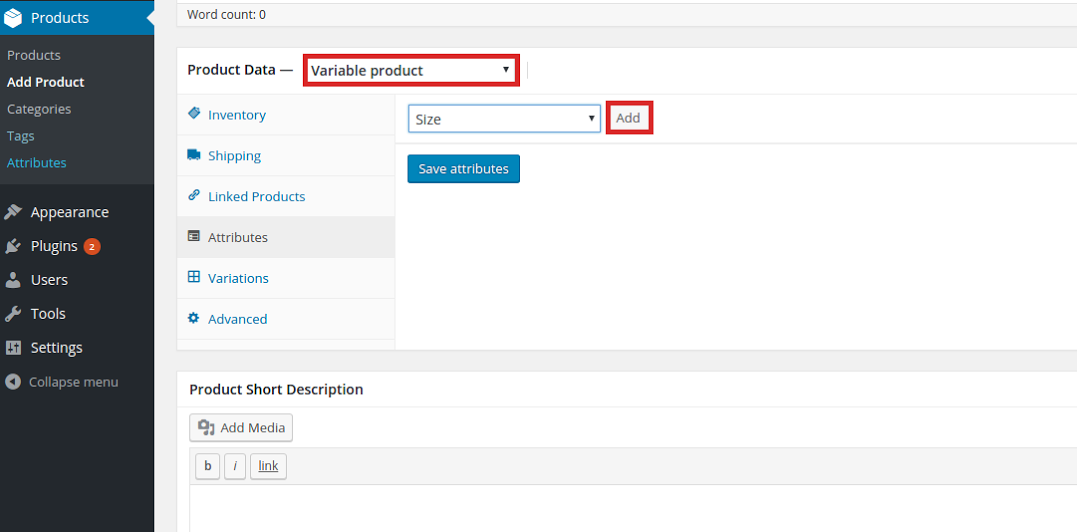Click the Products box icon in sidebar
This screenshot has width=1077, height=532.
tap(13, 18)
